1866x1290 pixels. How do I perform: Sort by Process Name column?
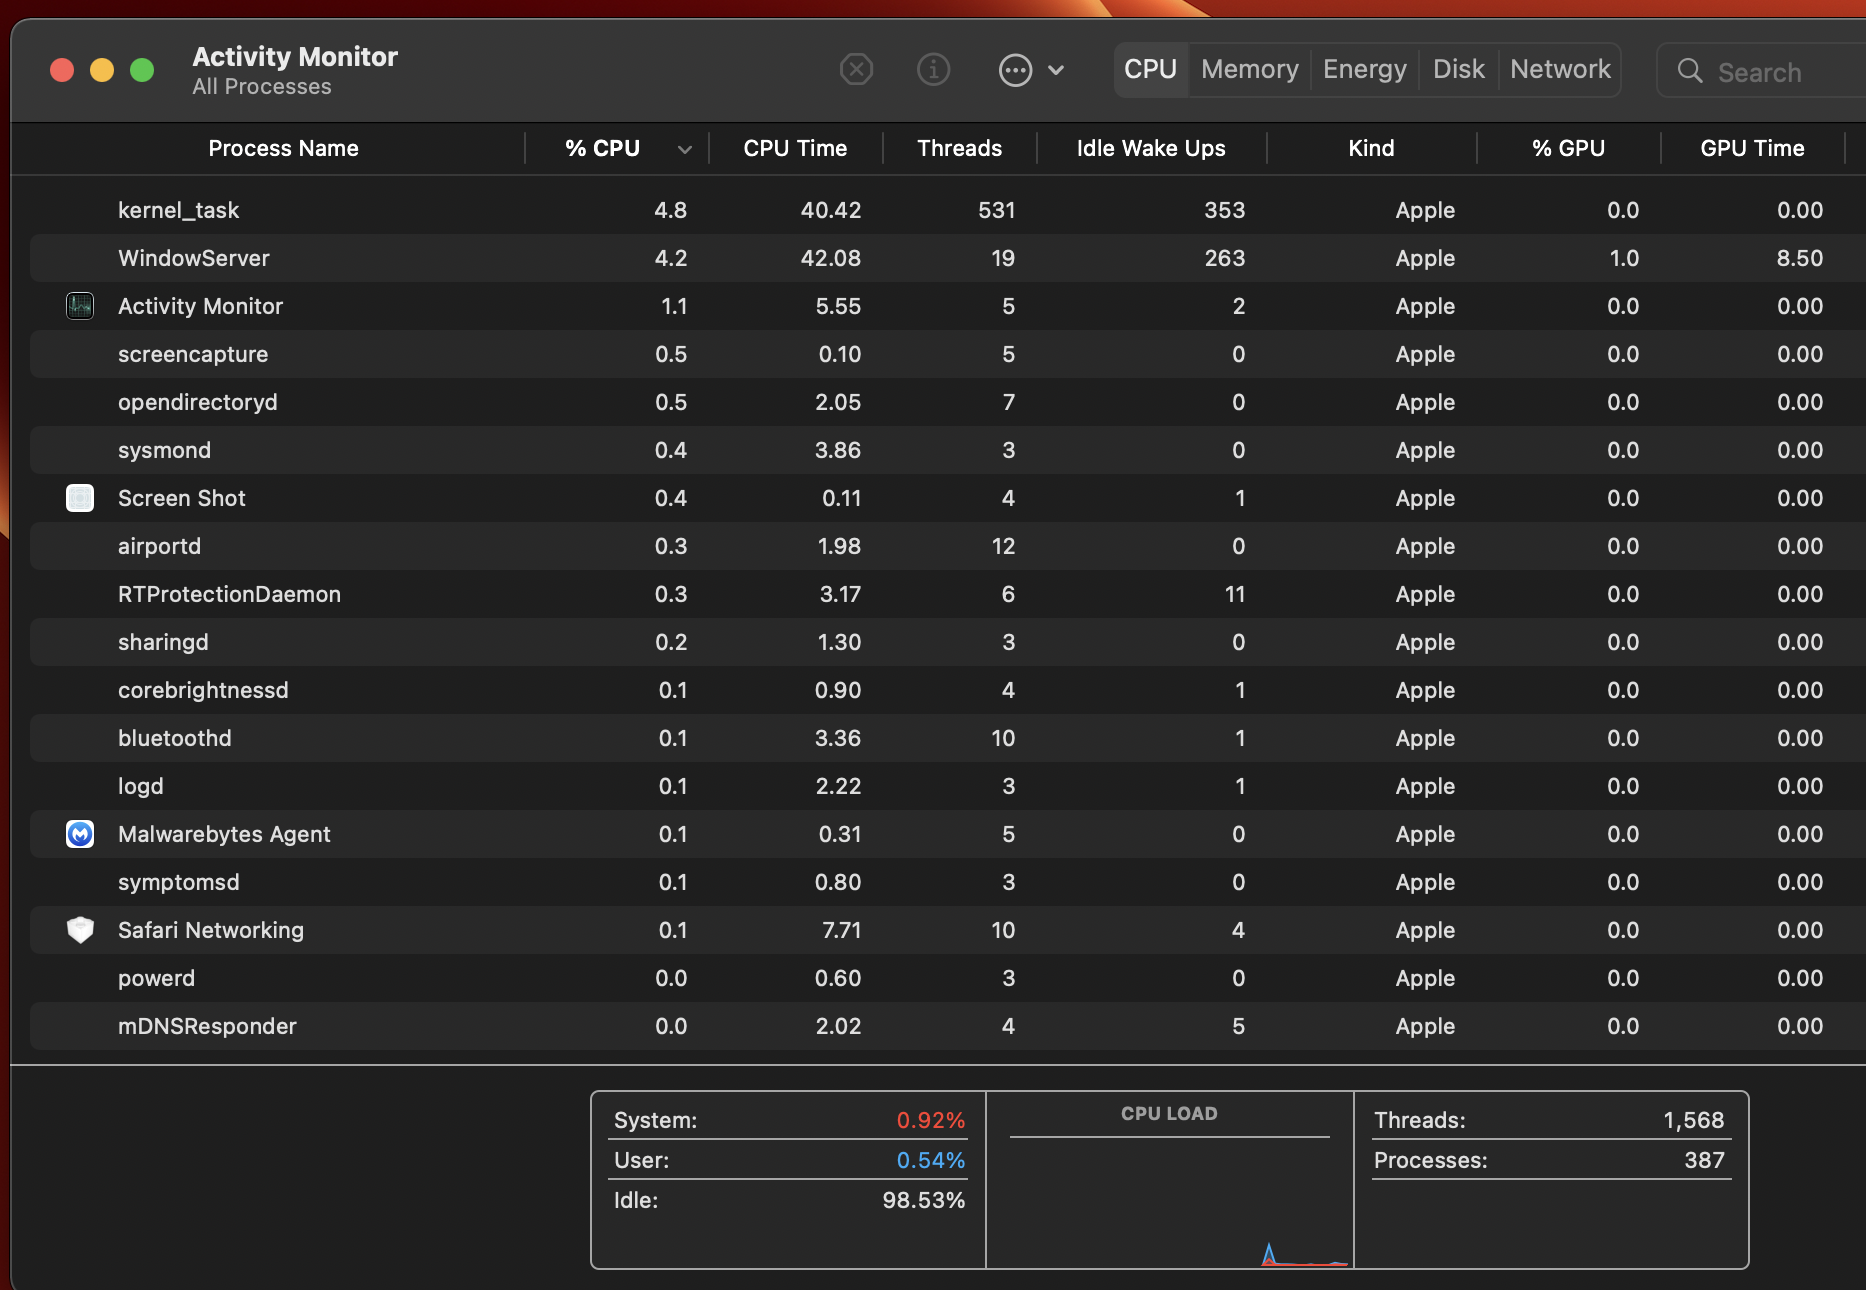click(283, 149)
